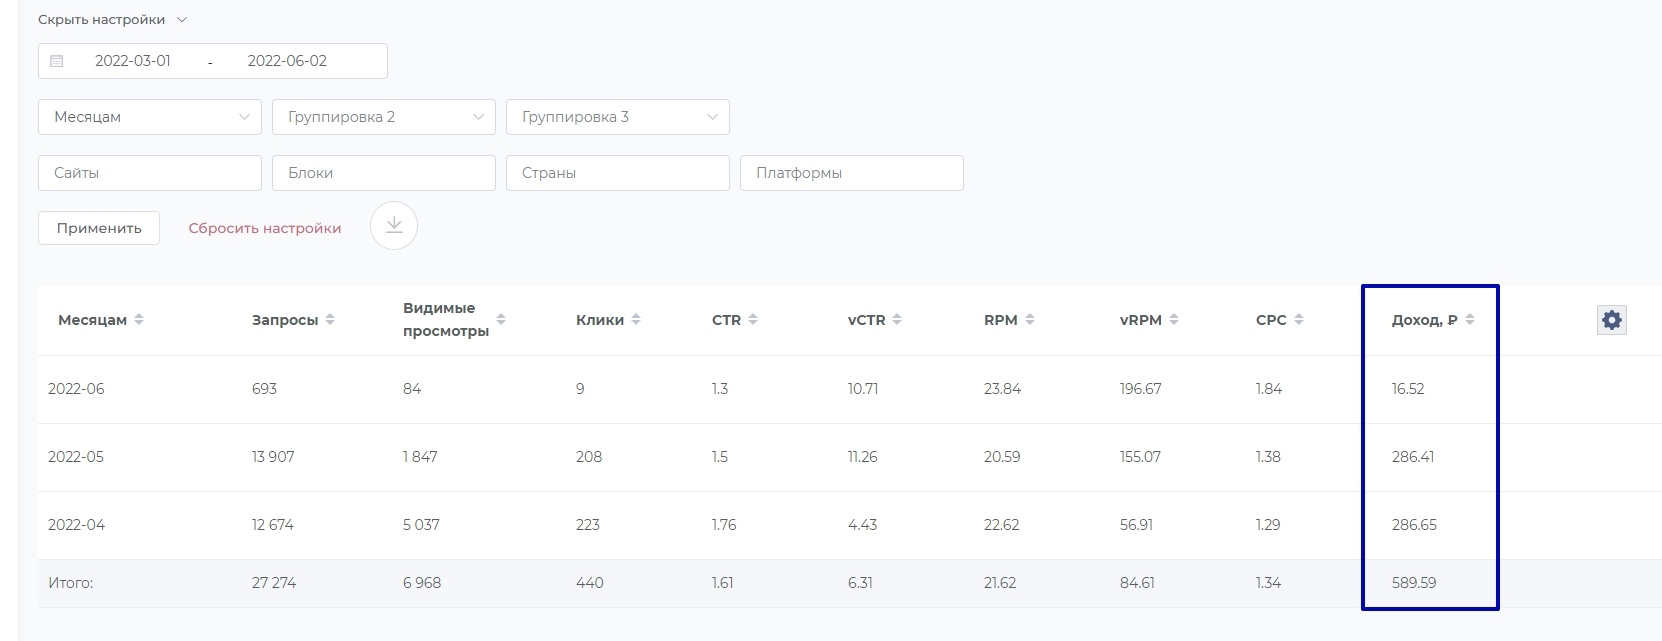Sort table by CPC column
Viewport: 1662px width, 641px height.
click(x=1299, y=320)
